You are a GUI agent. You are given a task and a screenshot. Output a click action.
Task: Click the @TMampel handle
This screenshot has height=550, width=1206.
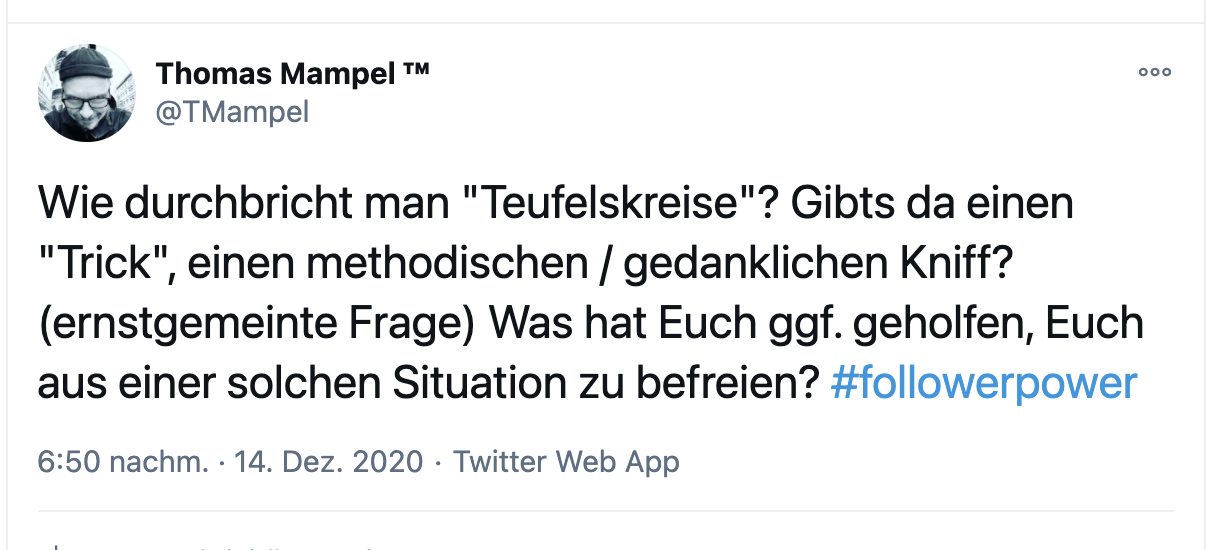[232, 112]
